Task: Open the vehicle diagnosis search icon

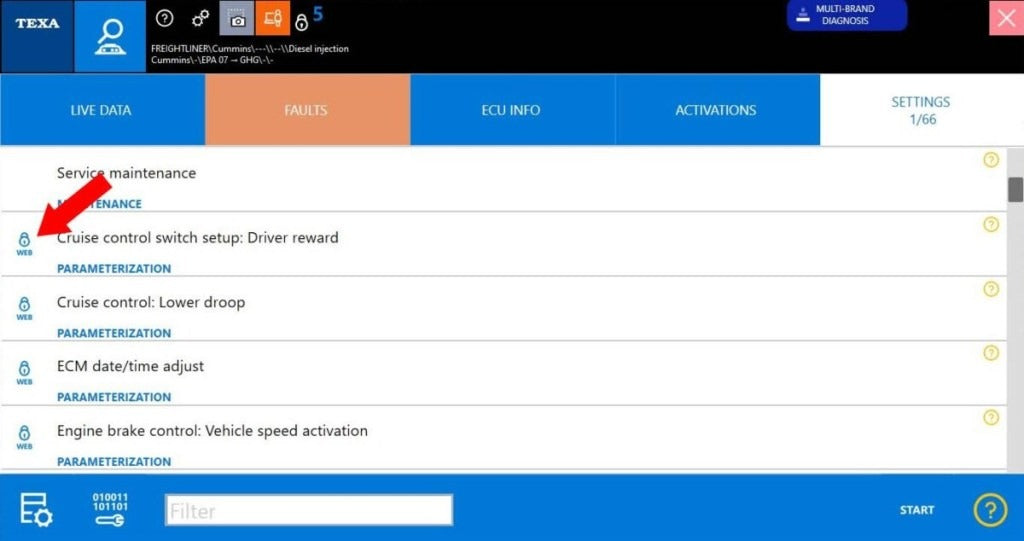Action: (109, 36)
